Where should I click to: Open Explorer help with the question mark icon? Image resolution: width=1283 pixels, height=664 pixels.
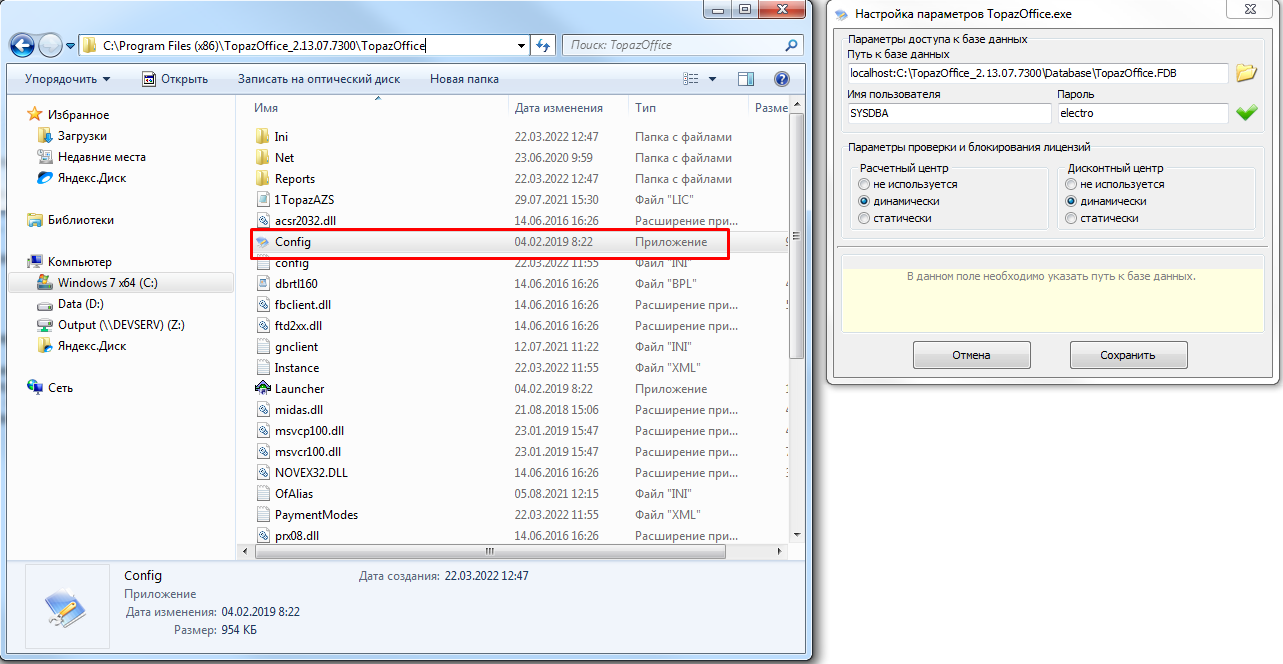point(782,79)
